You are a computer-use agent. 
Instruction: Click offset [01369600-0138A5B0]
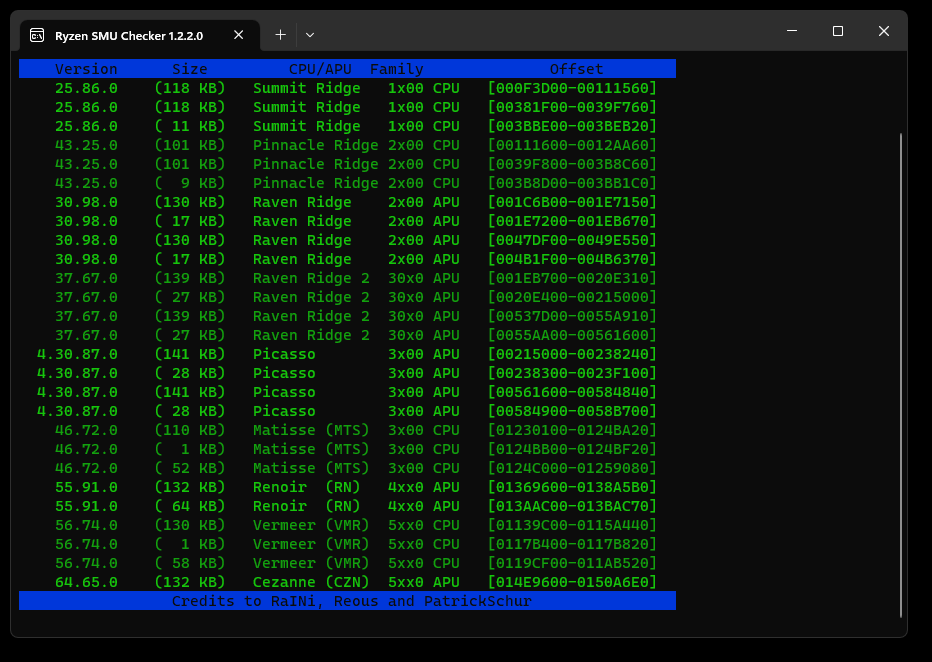(x=572, y=487)
